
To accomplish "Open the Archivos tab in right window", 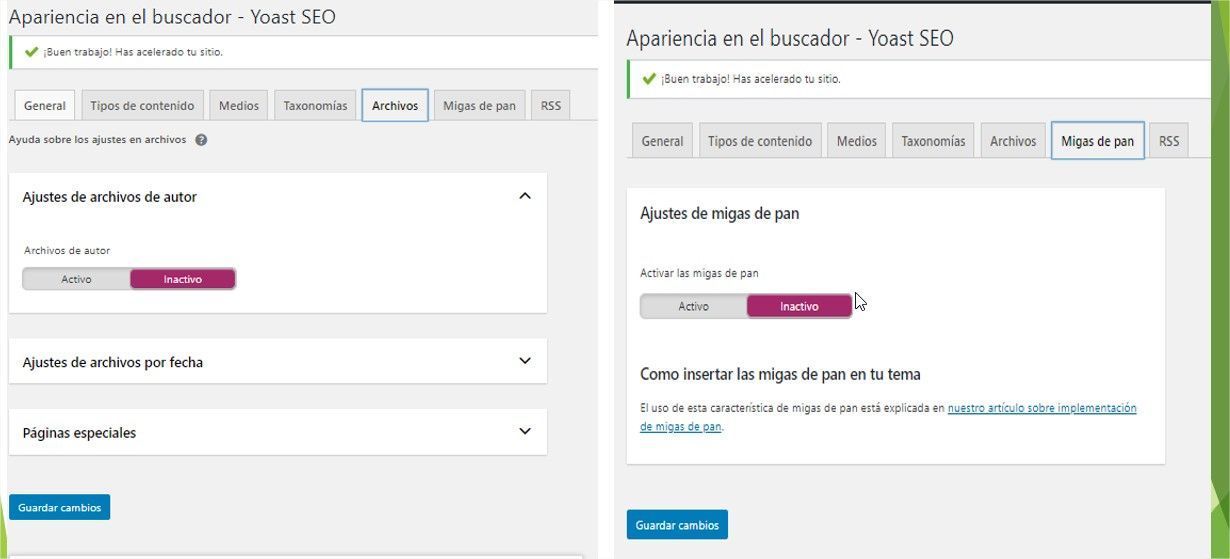I will click(x=1013, y=141).
